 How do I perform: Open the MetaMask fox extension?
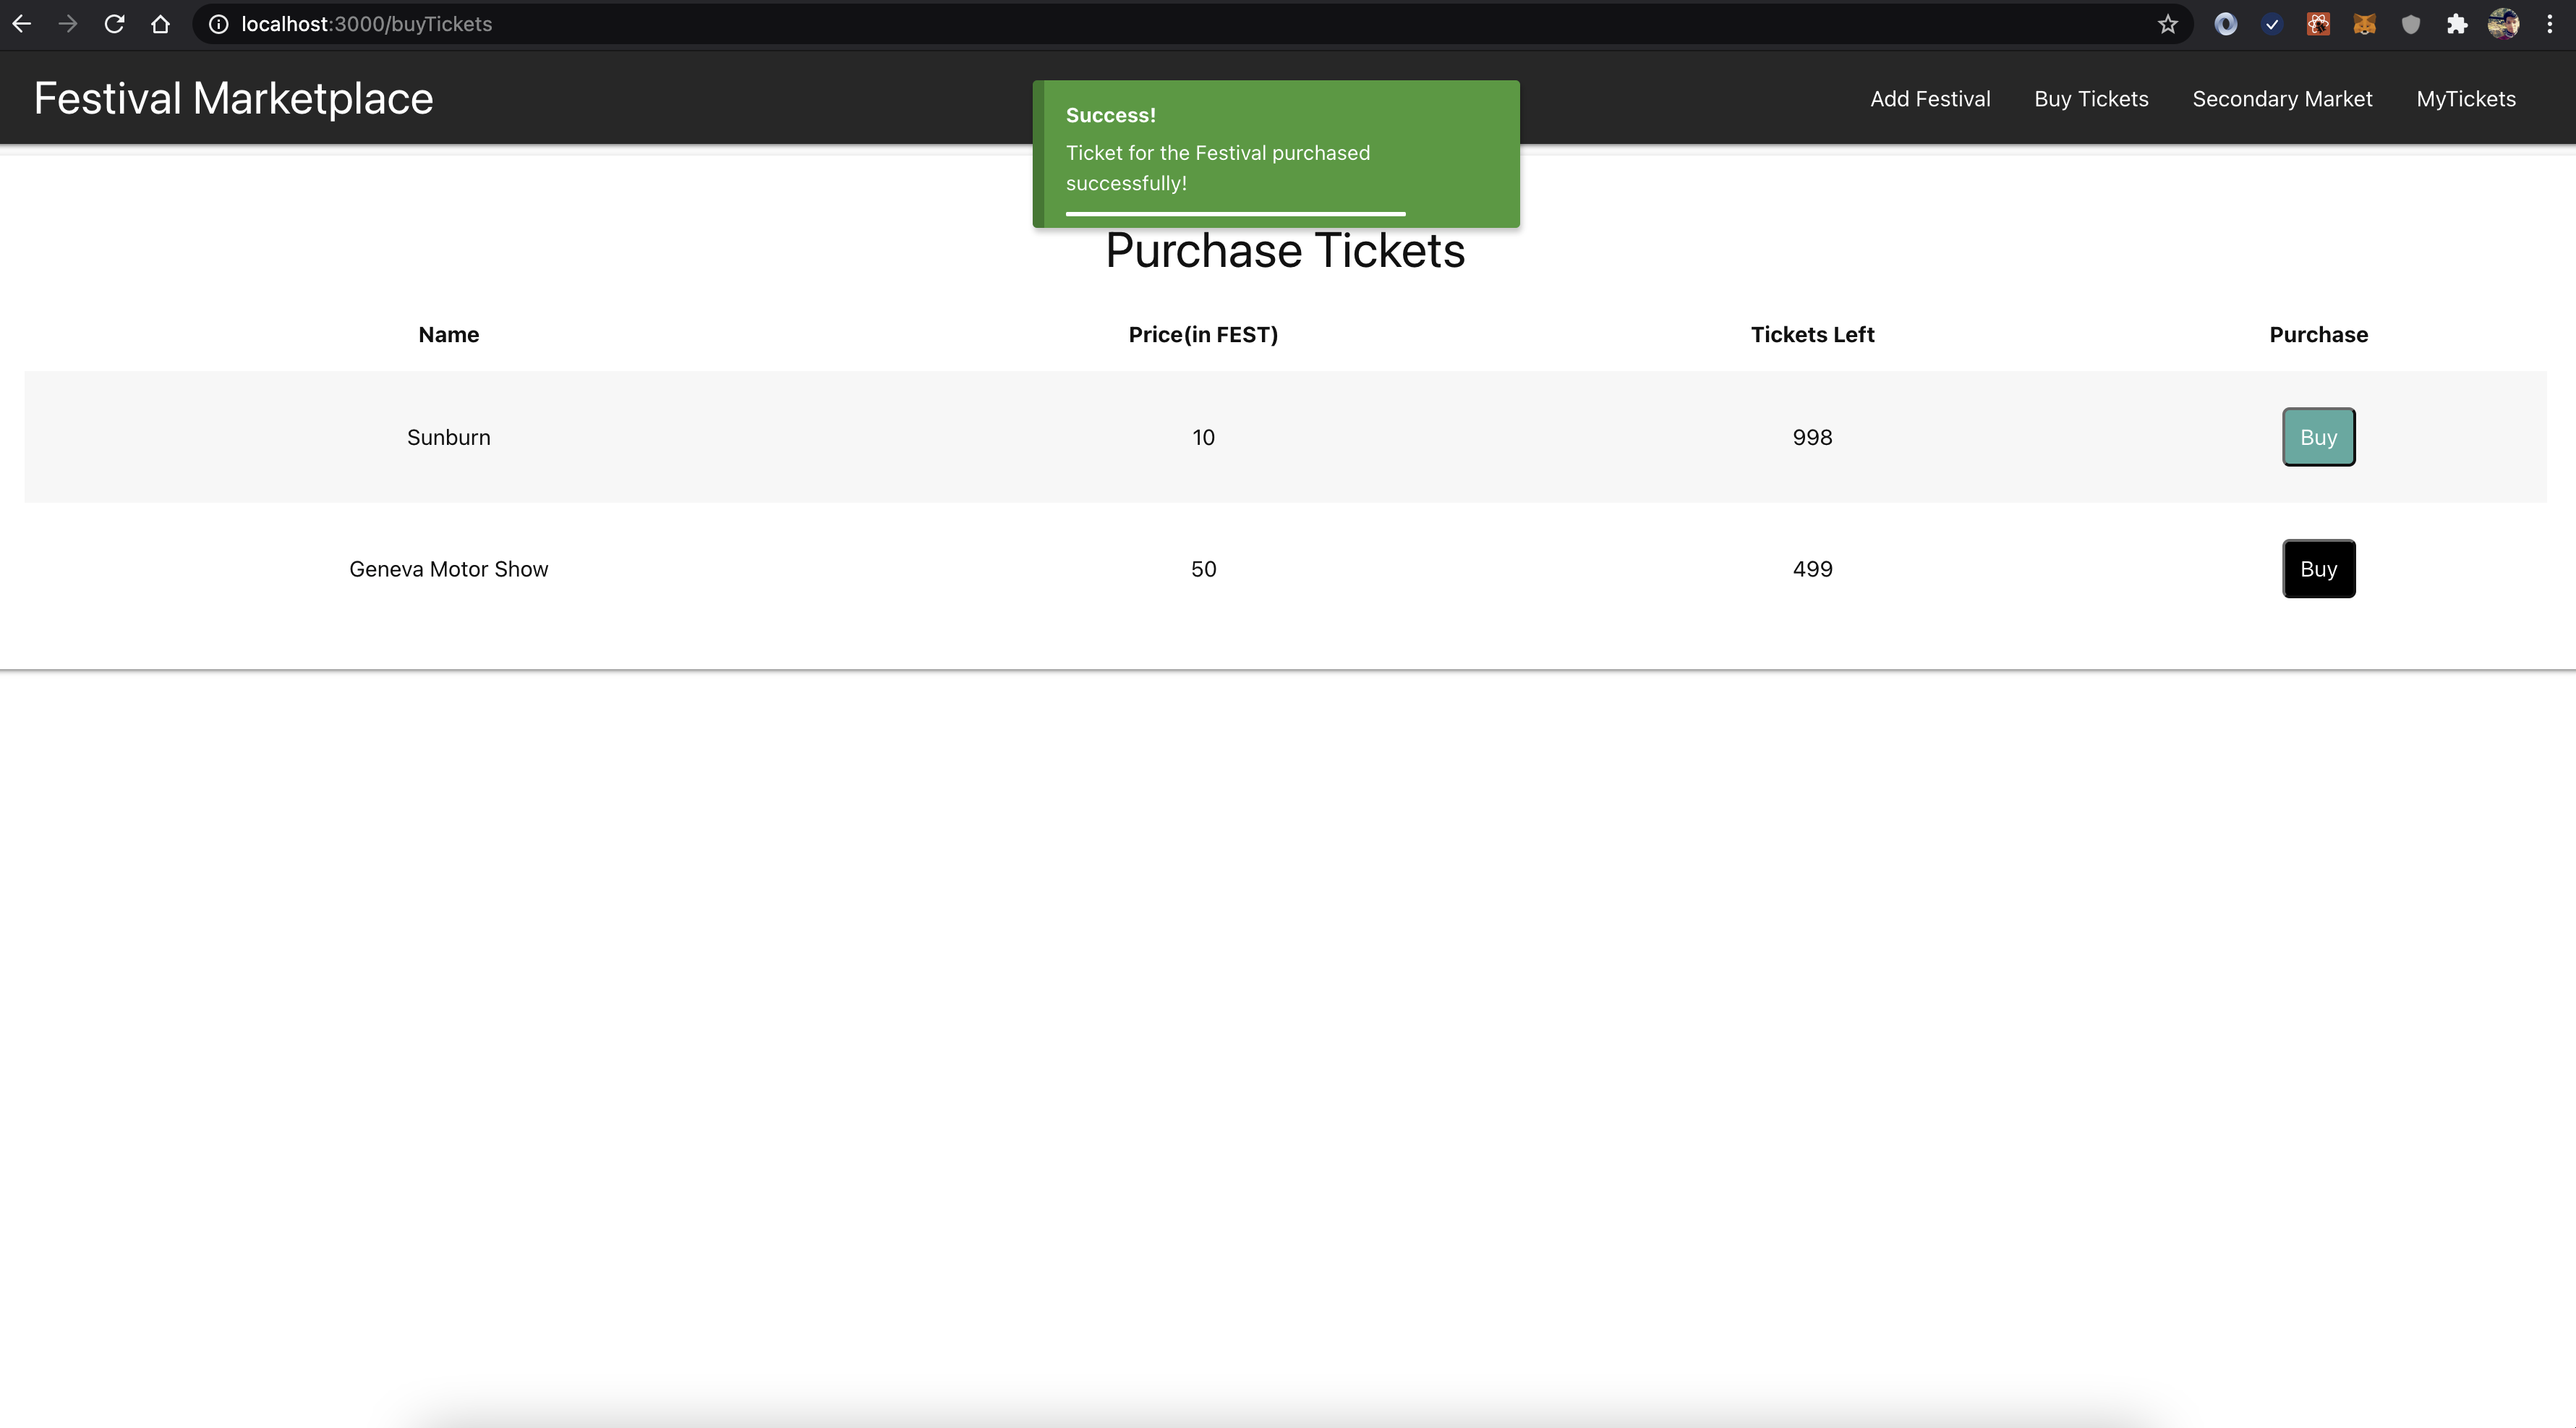point(2364,24)
